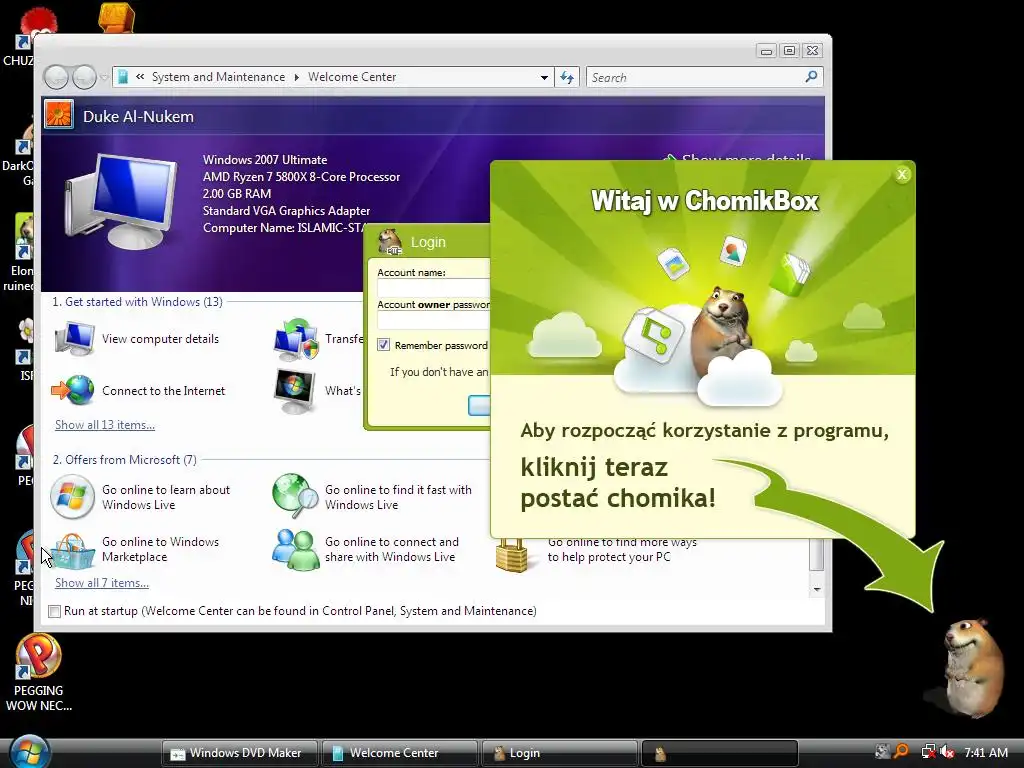Uncheck Remember password in Login dialog

point(383,345)
